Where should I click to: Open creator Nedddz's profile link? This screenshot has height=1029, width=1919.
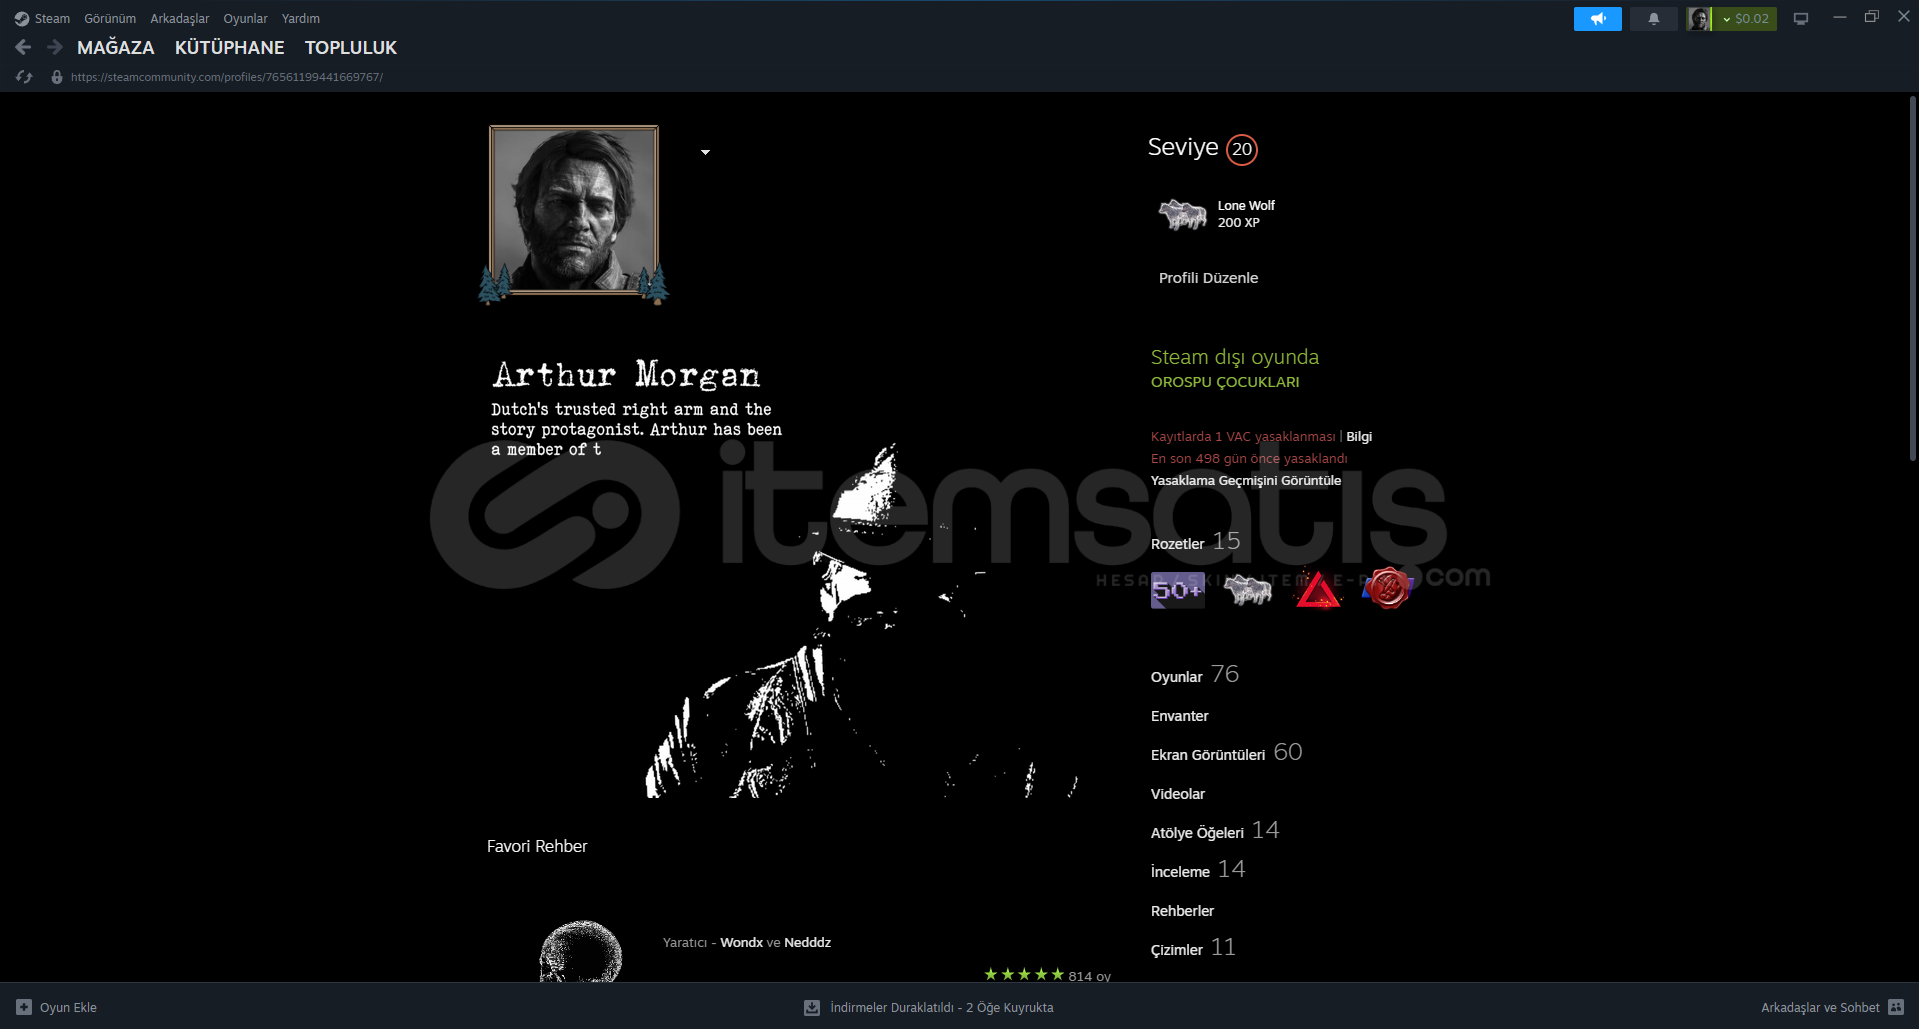click(808, 943)
